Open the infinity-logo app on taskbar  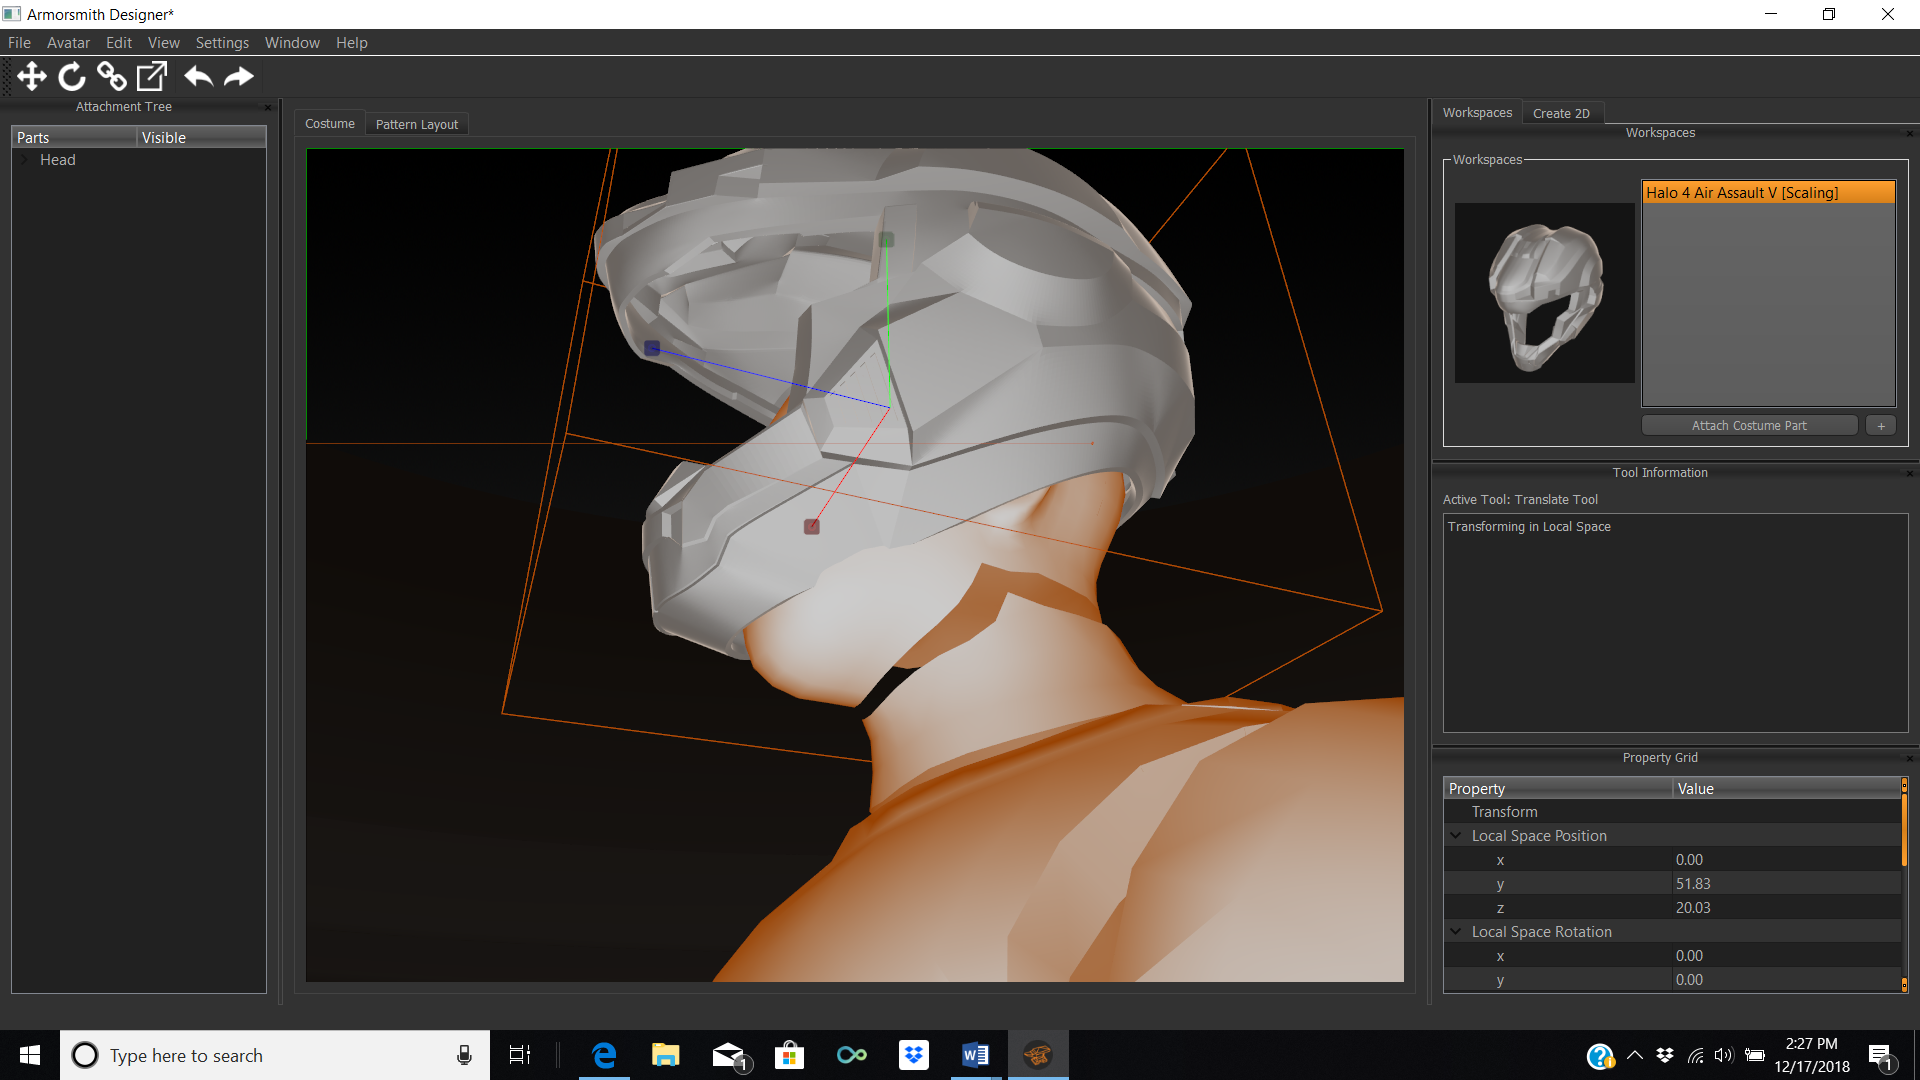coord(852,1055)
